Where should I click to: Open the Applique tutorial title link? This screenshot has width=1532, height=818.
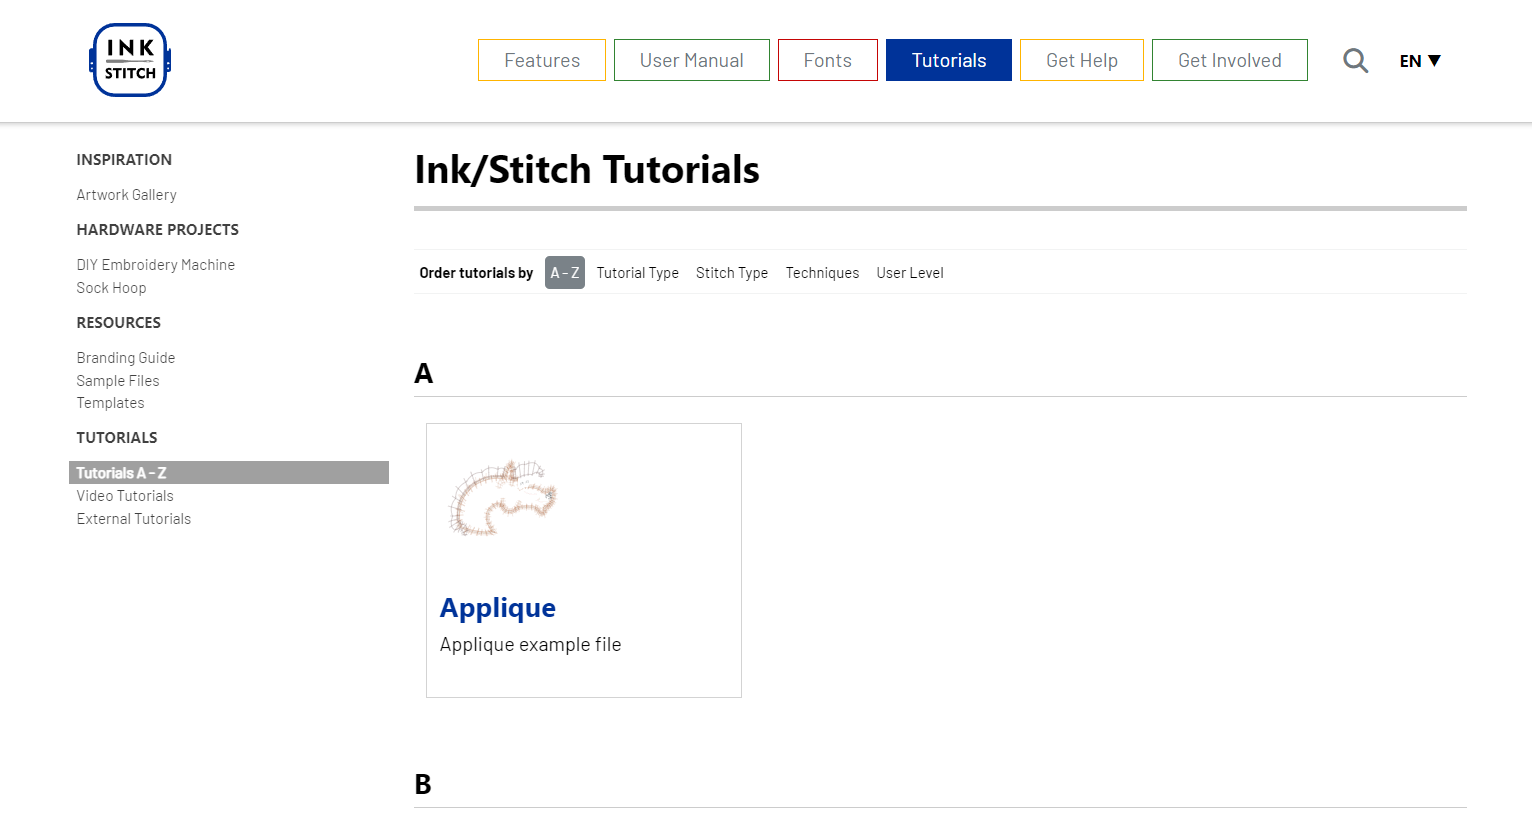pos(498,607)
